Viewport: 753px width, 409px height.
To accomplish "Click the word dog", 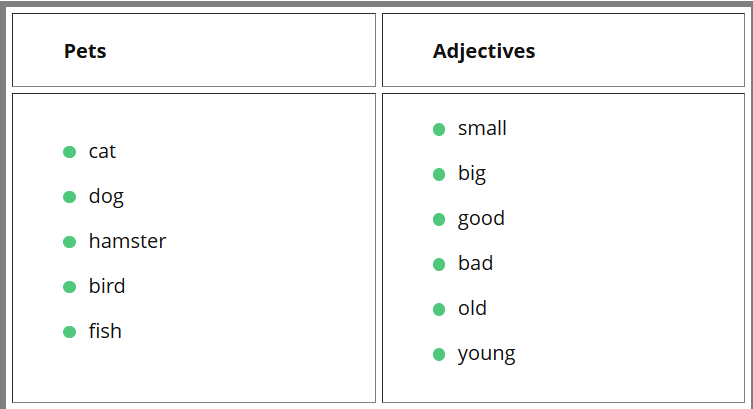I will click(x=106, y=197).
